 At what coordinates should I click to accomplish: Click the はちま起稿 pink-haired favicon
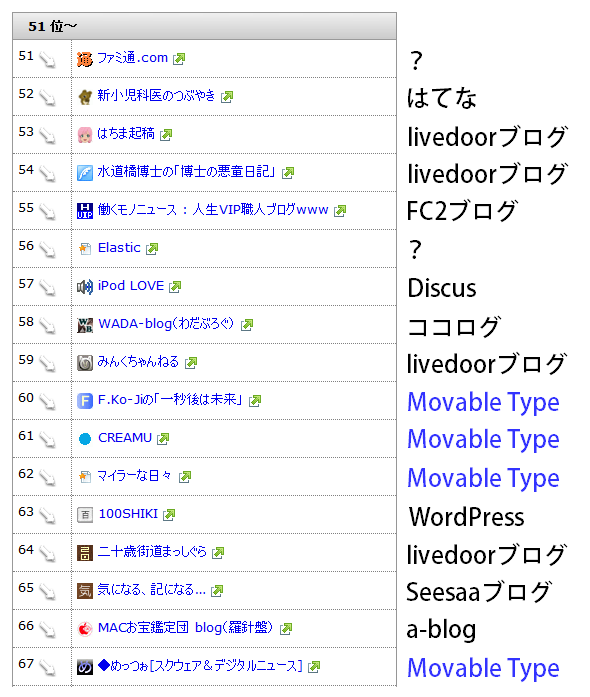pyautogui.click(x=85, y=135)
